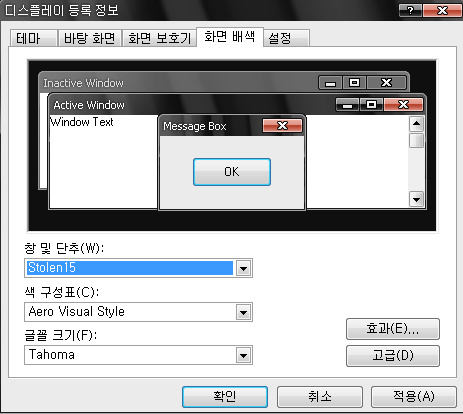Viewport: 463px width, 414px height.
Task: Close the display properties dialog
Action: point(442,11)
